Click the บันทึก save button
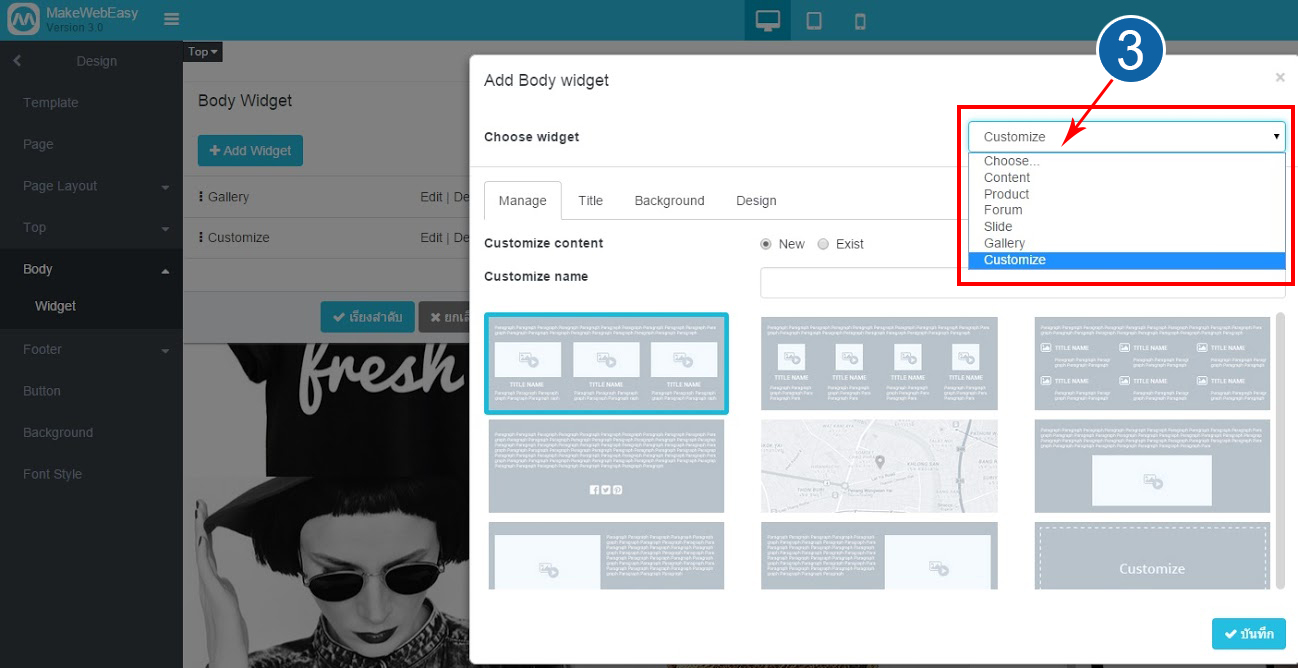 pos(1247,633)
